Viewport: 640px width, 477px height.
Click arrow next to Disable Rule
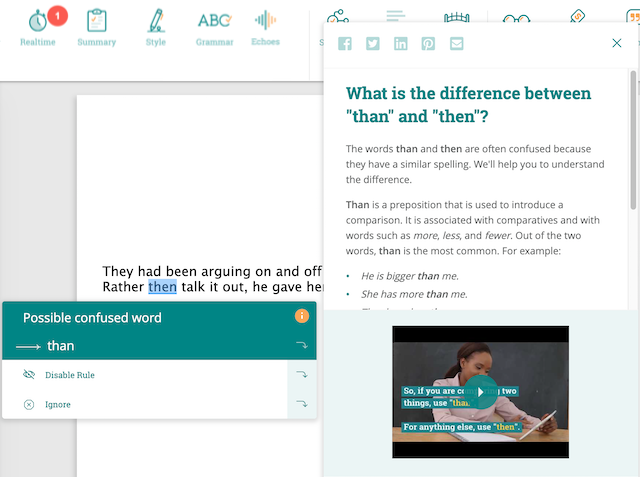pyautogui.click(x=302, y=374)
